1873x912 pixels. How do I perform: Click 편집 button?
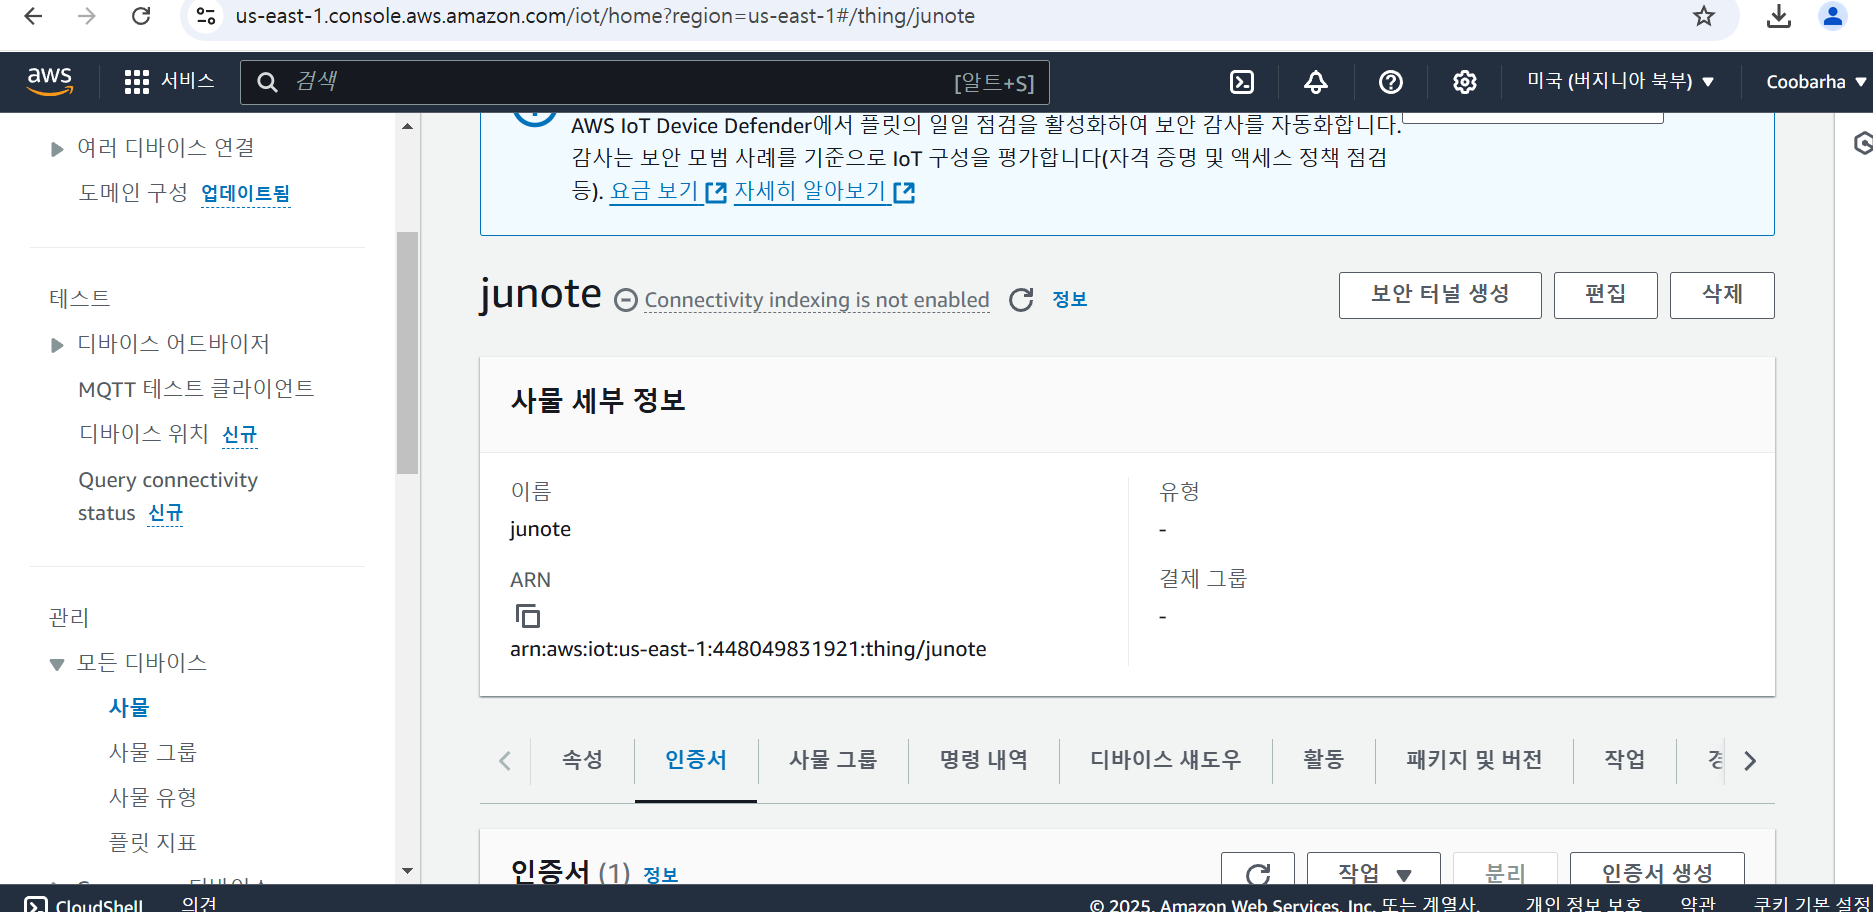(x=1606, y=295)
